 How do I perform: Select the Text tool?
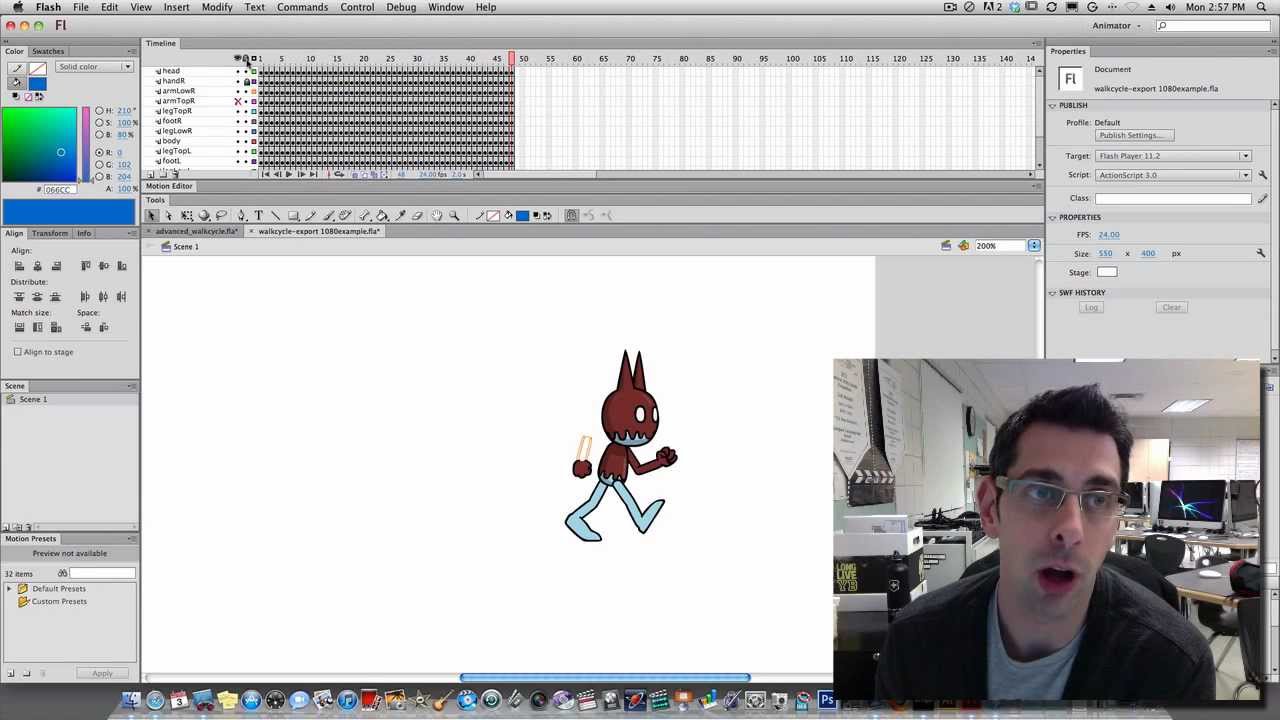pyautogui.click(x=258, y=215)
